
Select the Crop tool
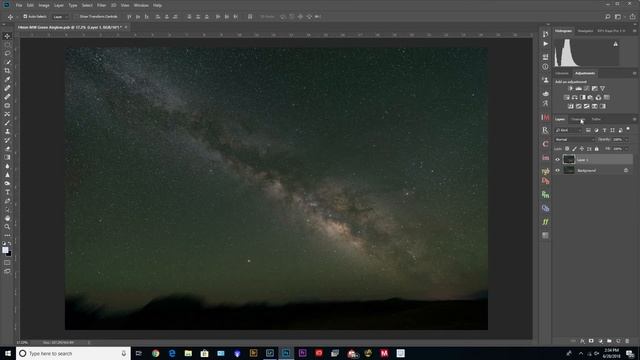click(x=7, y=71)
